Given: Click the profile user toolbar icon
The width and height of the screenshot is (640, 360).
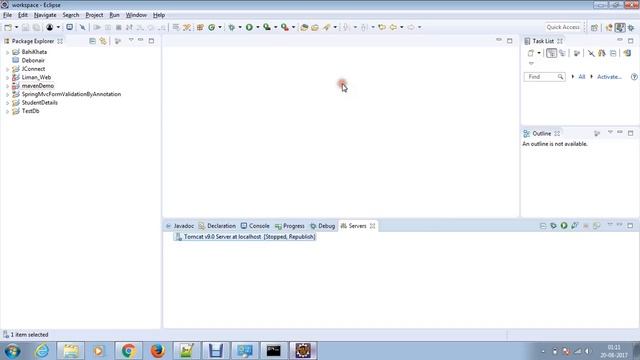Looking at the screenshot, I should click(x=49, y=27).
